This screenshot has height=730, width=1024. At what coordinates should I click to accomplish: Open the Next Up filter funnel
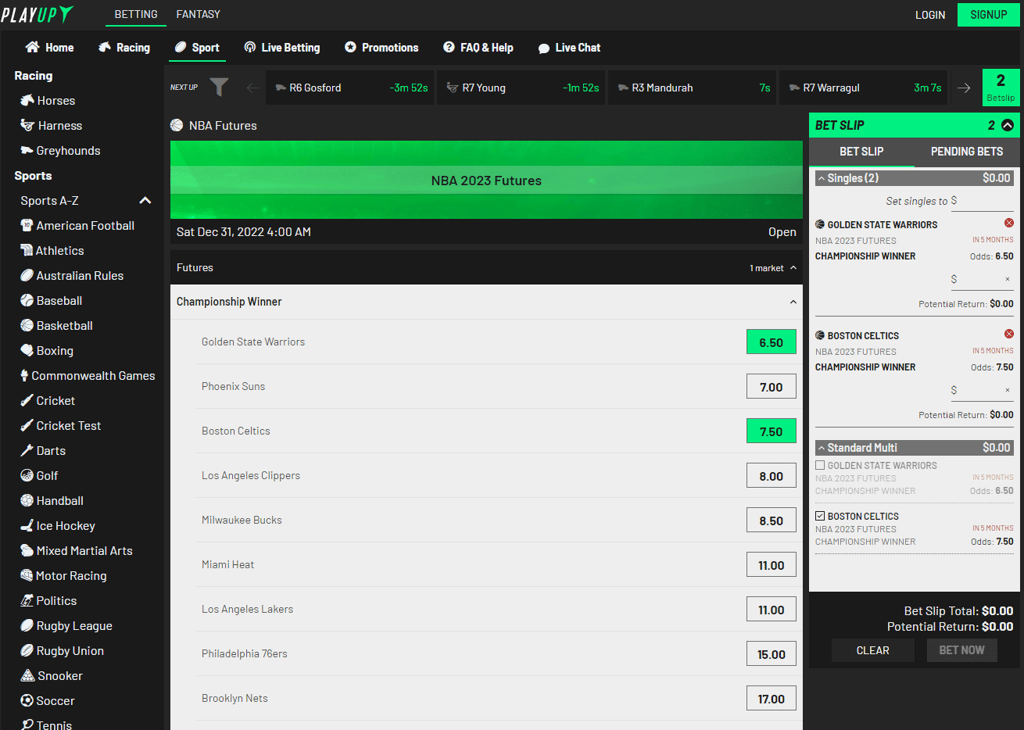(219, 87)
